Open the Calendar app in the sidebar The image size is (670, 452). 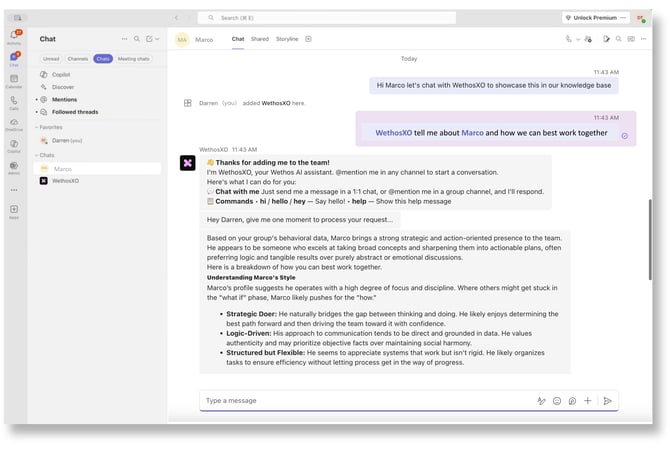point(14,80)
